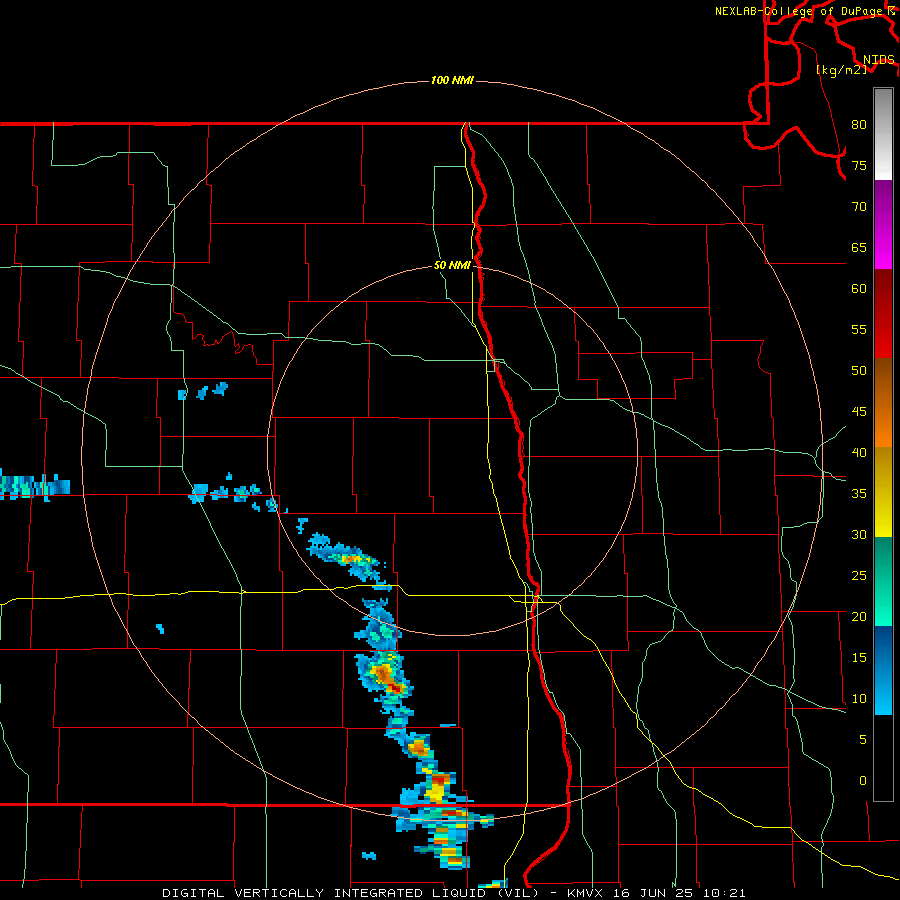Click the 40 scale value
900x900 pixels.
pyautogui.click(x=859, y=452)
